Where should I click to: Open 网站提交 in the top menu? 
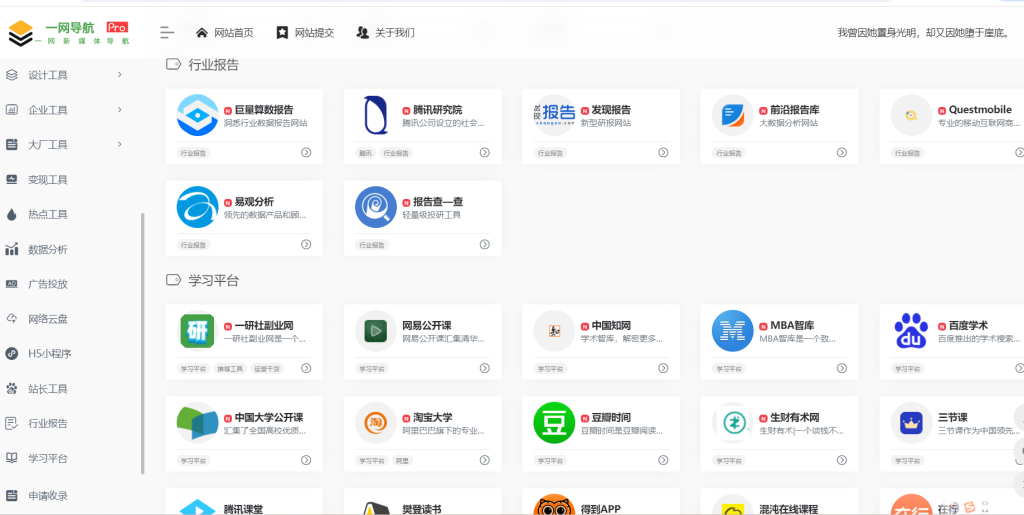coord(305,33)
